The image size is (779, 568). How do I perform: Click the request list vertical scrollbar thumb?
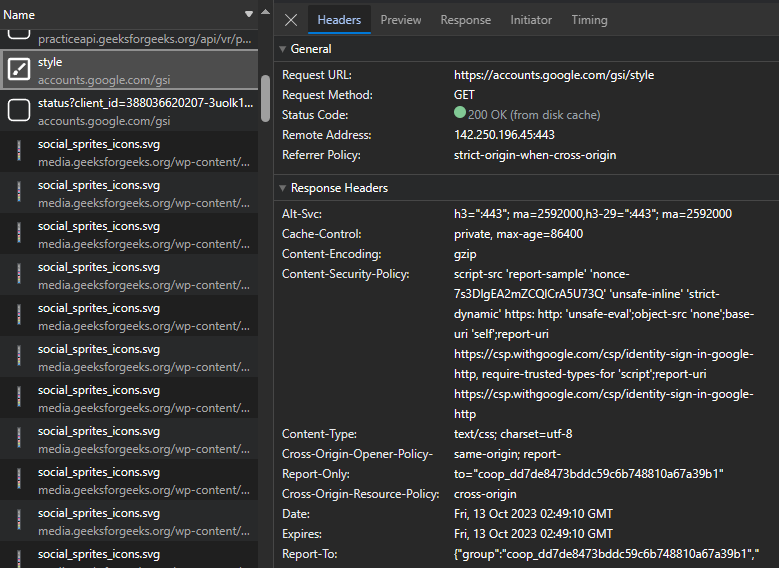coord(265,98)
